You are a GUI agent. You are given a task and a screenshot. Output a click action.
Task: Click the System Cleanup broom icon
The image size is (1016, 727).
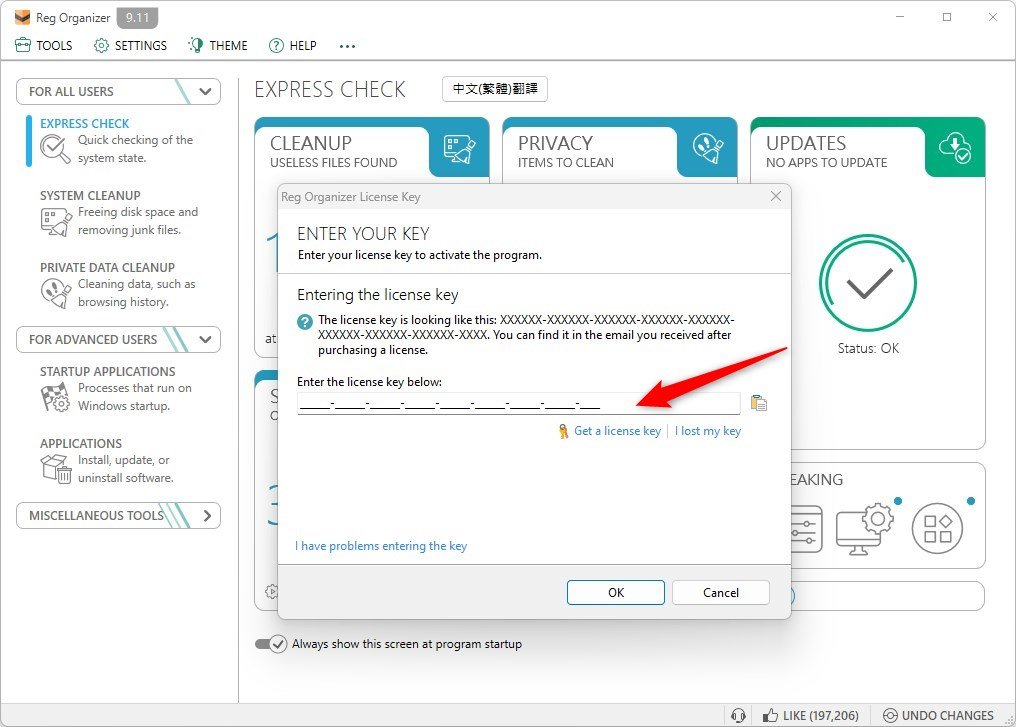coord(56,222)
